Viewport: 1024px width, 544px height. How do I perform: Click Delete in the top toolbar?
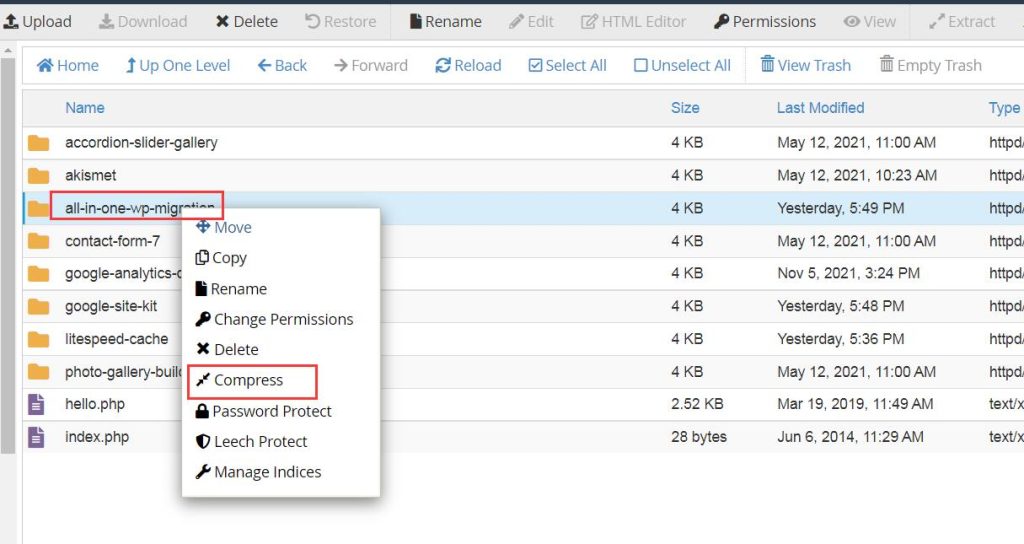coord(247,22)
